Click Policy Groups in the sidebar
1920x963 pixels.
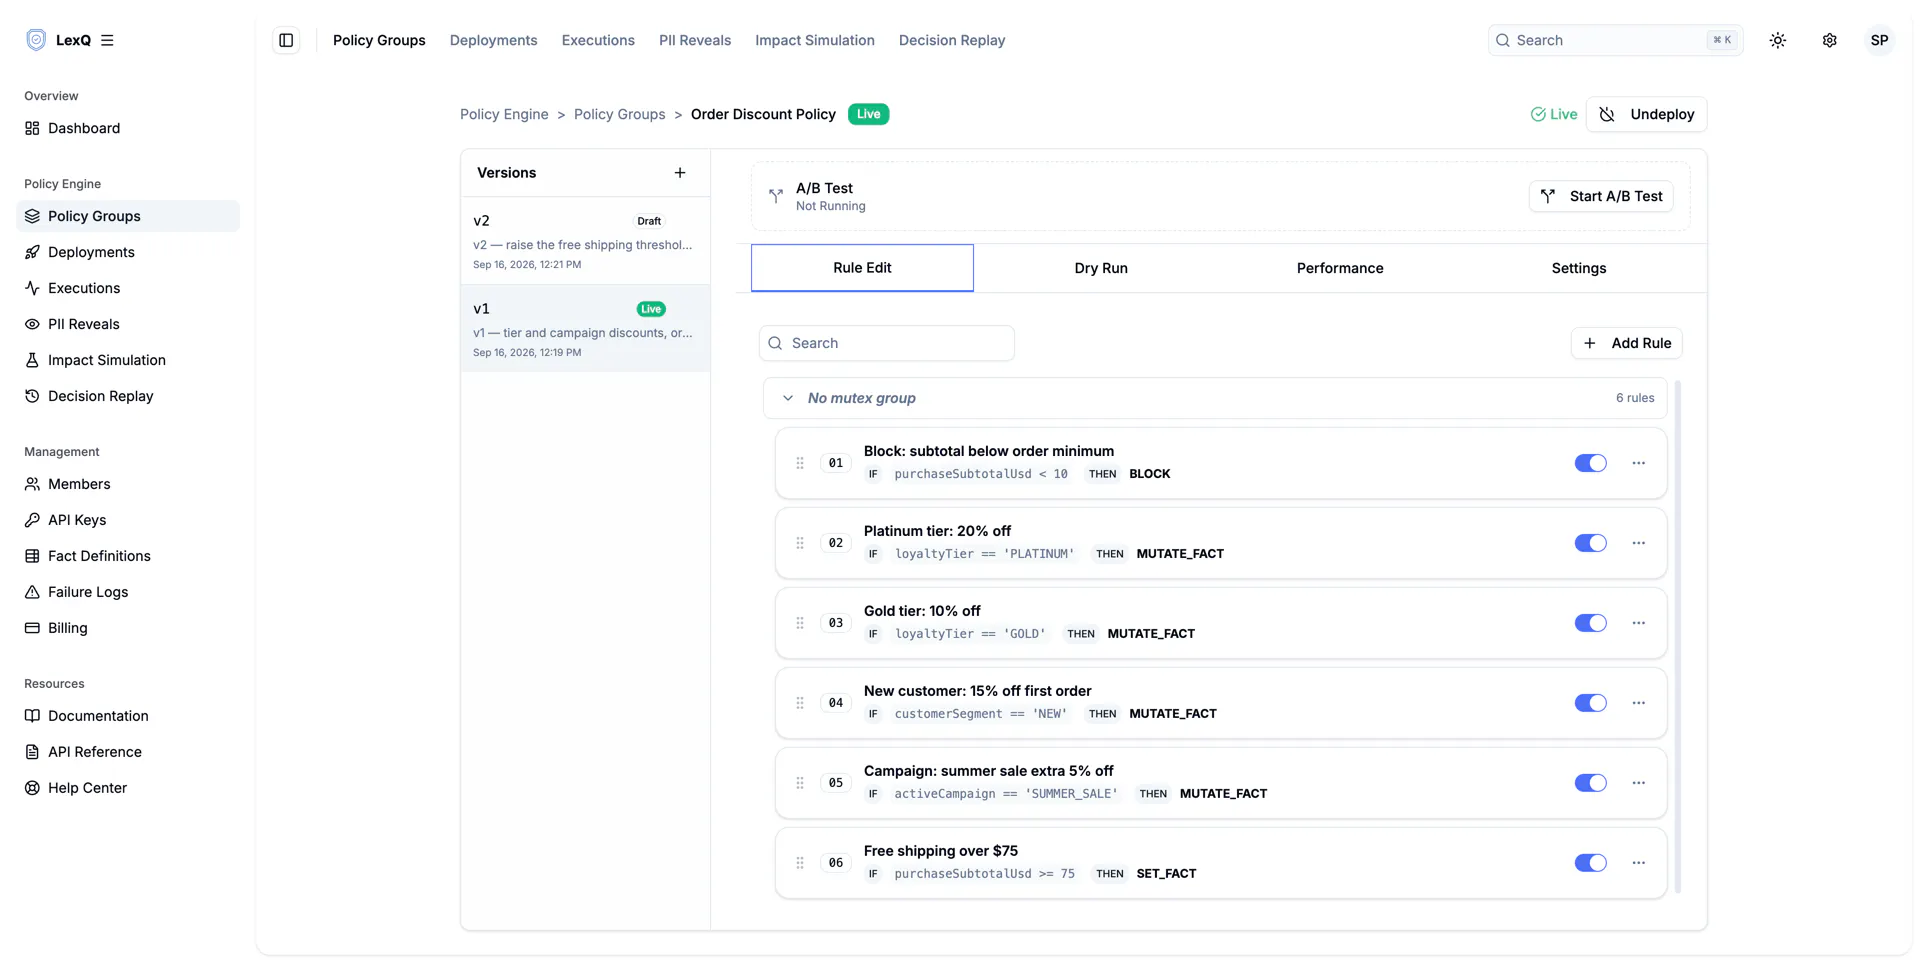pyautogui.click(x=128, y=216)
